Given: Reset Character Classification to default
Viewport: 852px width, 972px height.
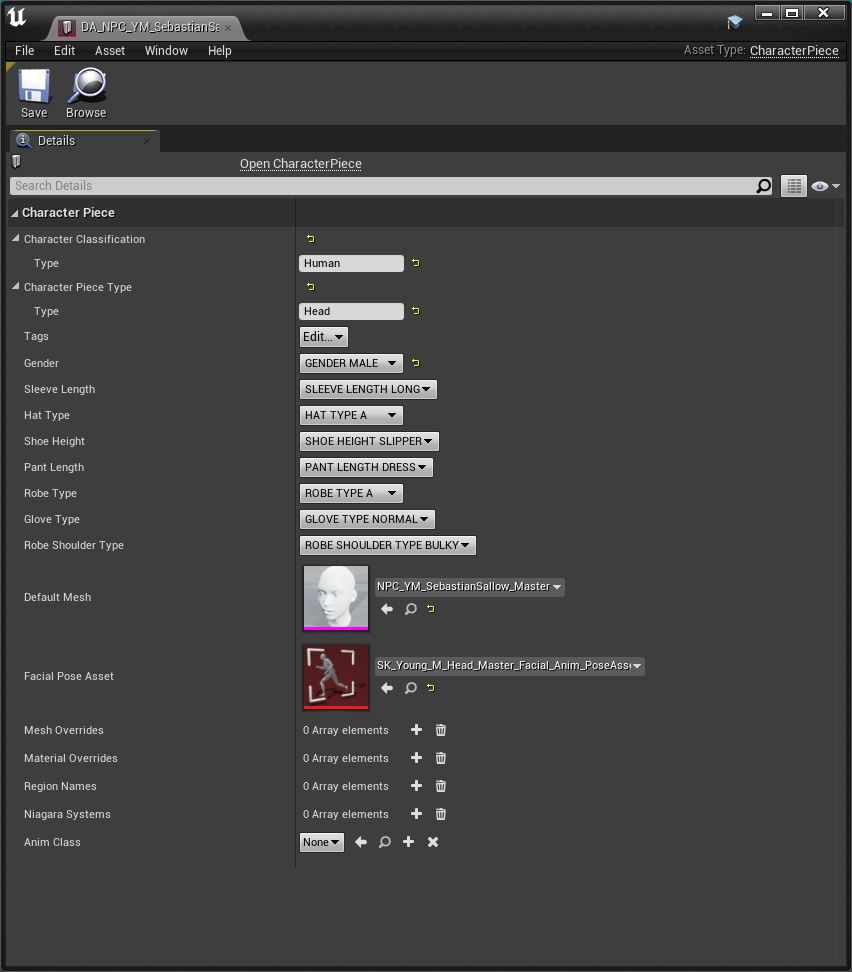Looking at the screenshot, I should coord(311,239).
